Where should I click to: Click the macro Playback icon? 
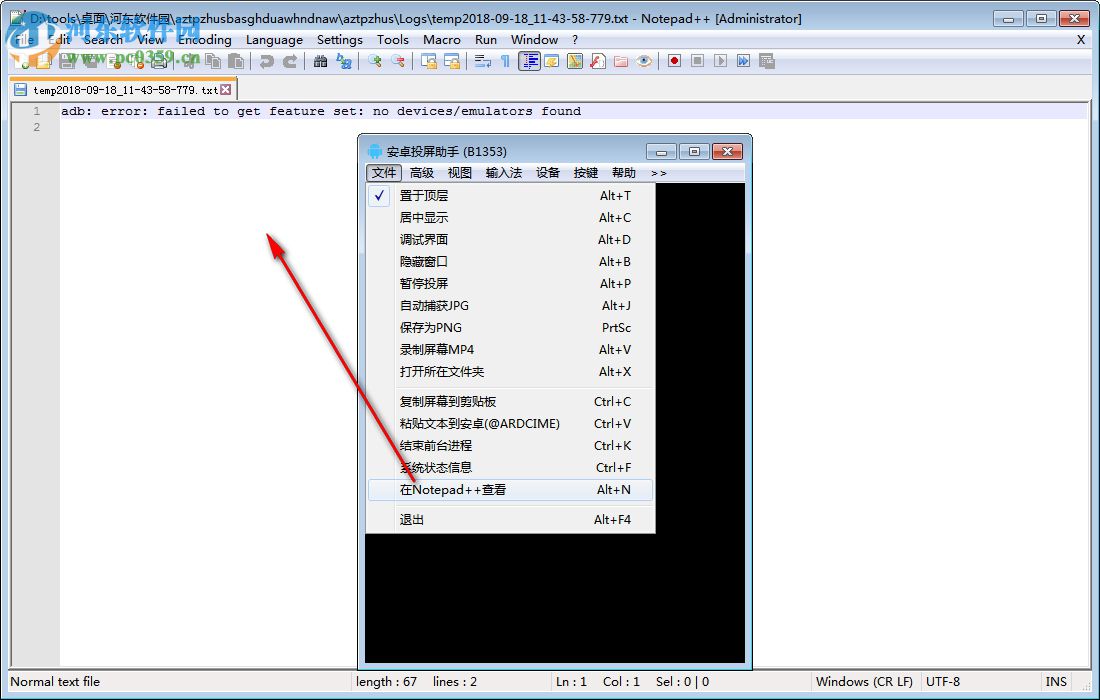[720, 61]
